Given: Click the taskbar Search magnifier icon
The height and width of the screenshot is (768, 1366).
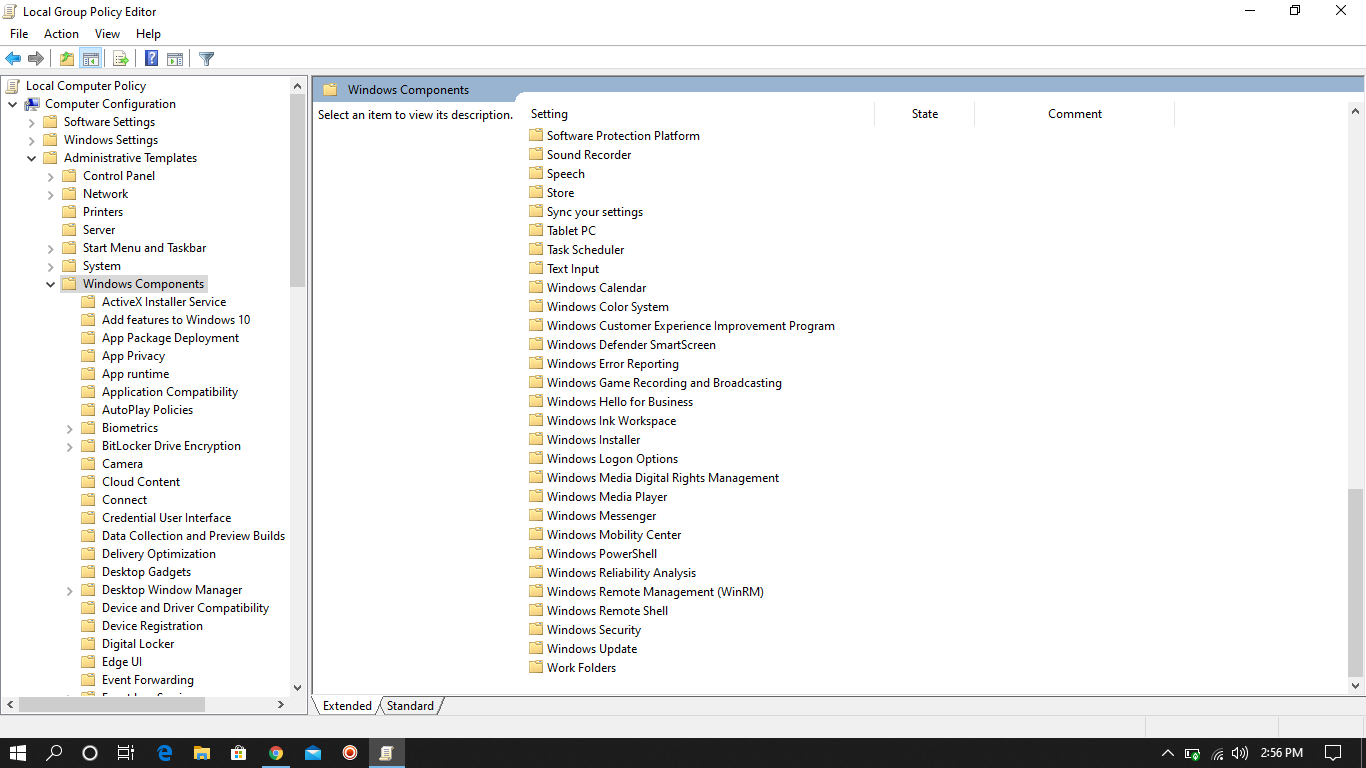Looking at the screenshot, I should (x=54, y=753).
